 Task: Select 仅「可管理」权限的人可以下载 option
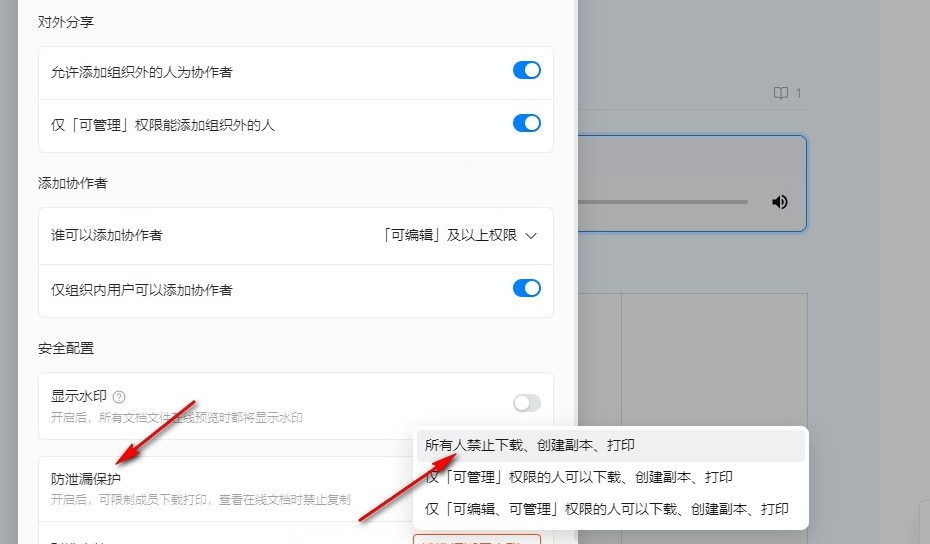point(611,477)
